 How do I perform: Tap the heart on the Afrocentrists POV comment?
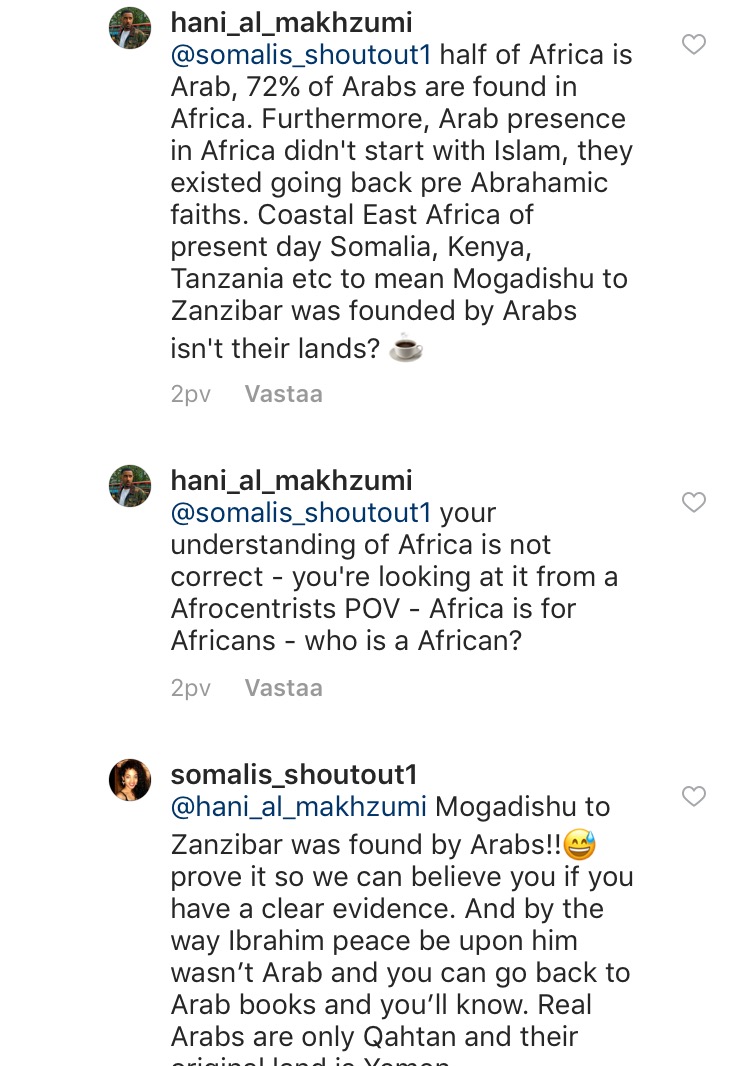tap(694, 502)
